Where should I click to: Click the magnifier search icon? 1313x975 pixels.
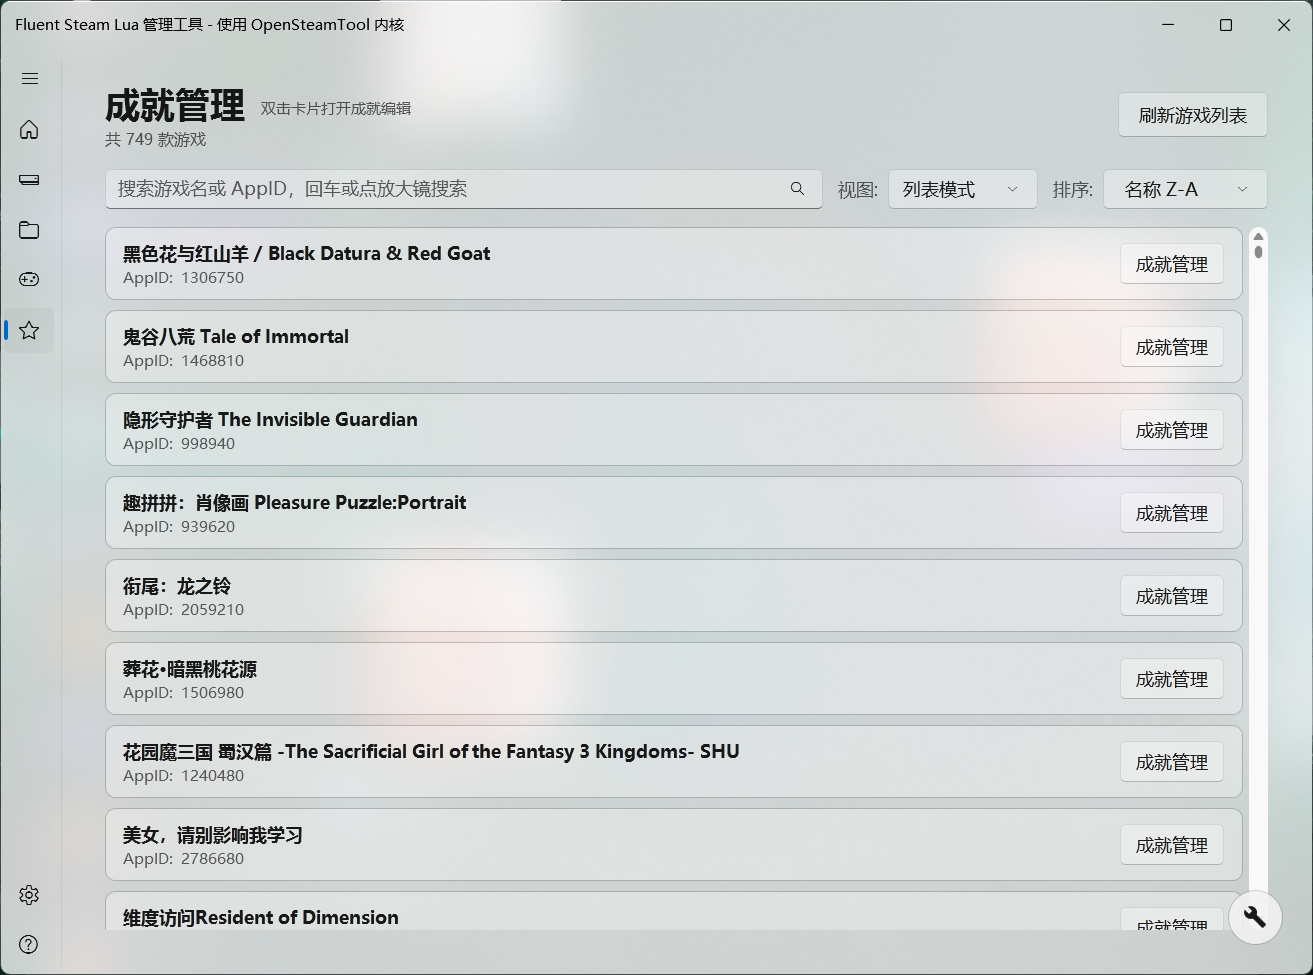click(x=797, y=189)
